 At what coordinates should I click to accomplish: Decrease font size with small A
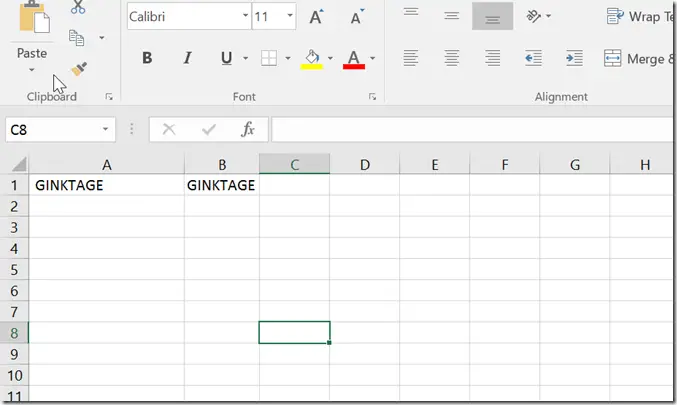pos(357,17)
